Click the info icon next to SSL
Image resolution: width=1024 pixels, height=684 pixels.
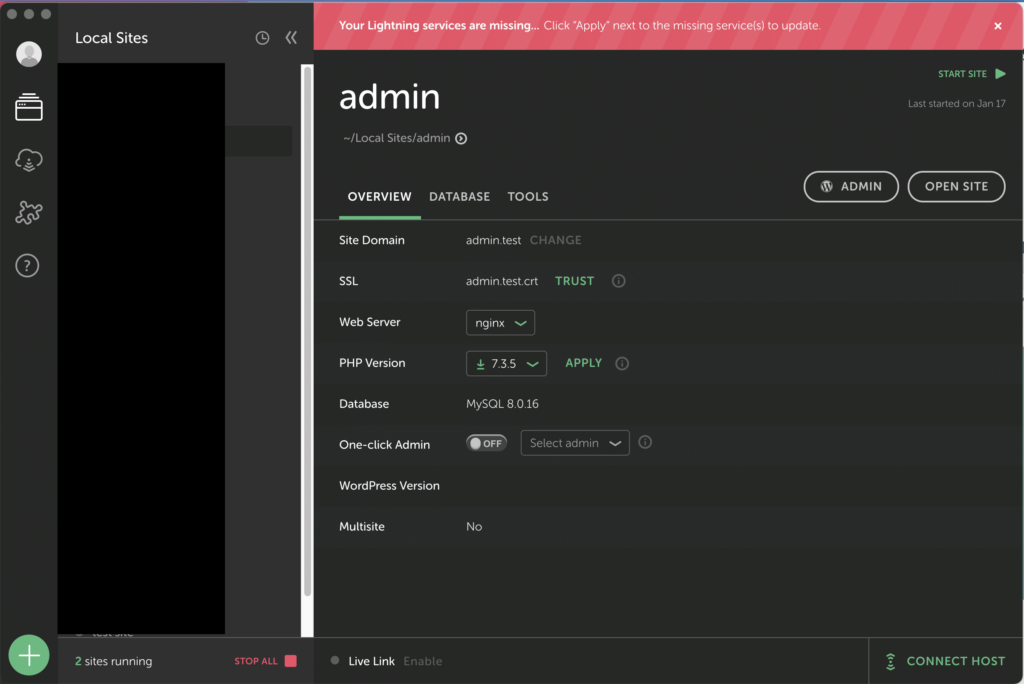click(x=618, y=281)
